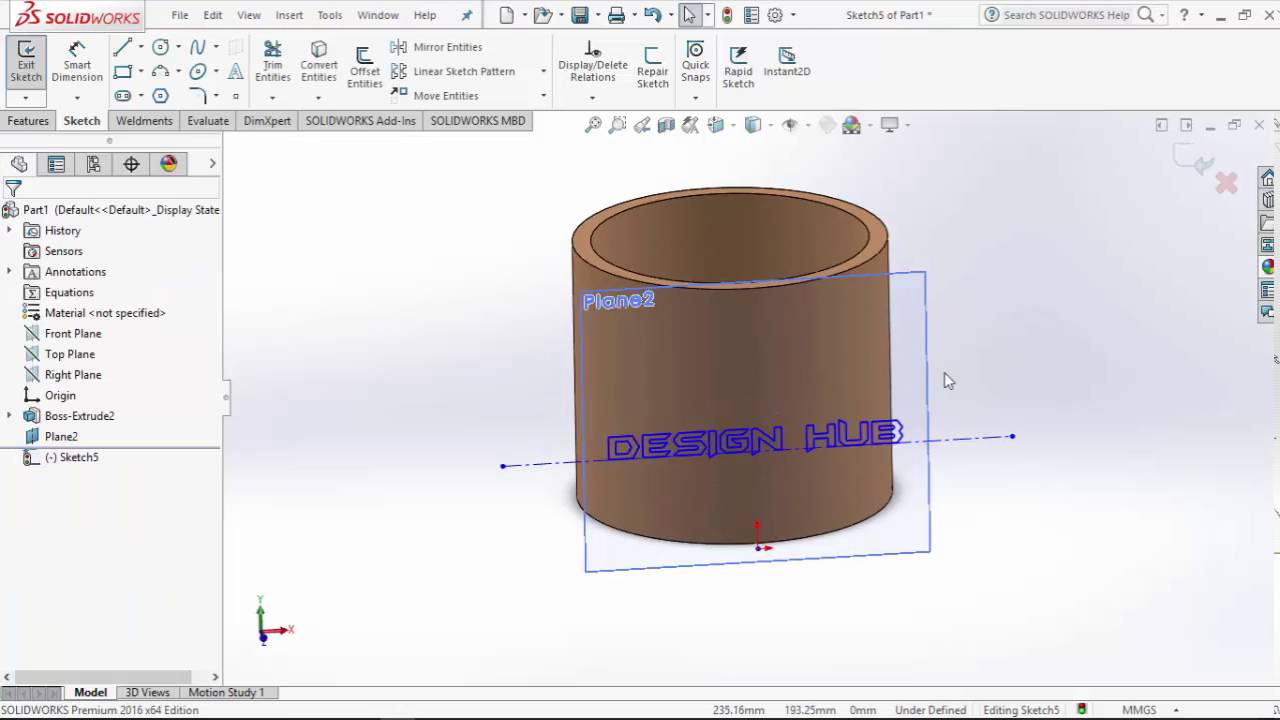Expand the manager tabs chevron
Image resolution: width=1280 pixels, height=720 pixels.
pos(212,164)
